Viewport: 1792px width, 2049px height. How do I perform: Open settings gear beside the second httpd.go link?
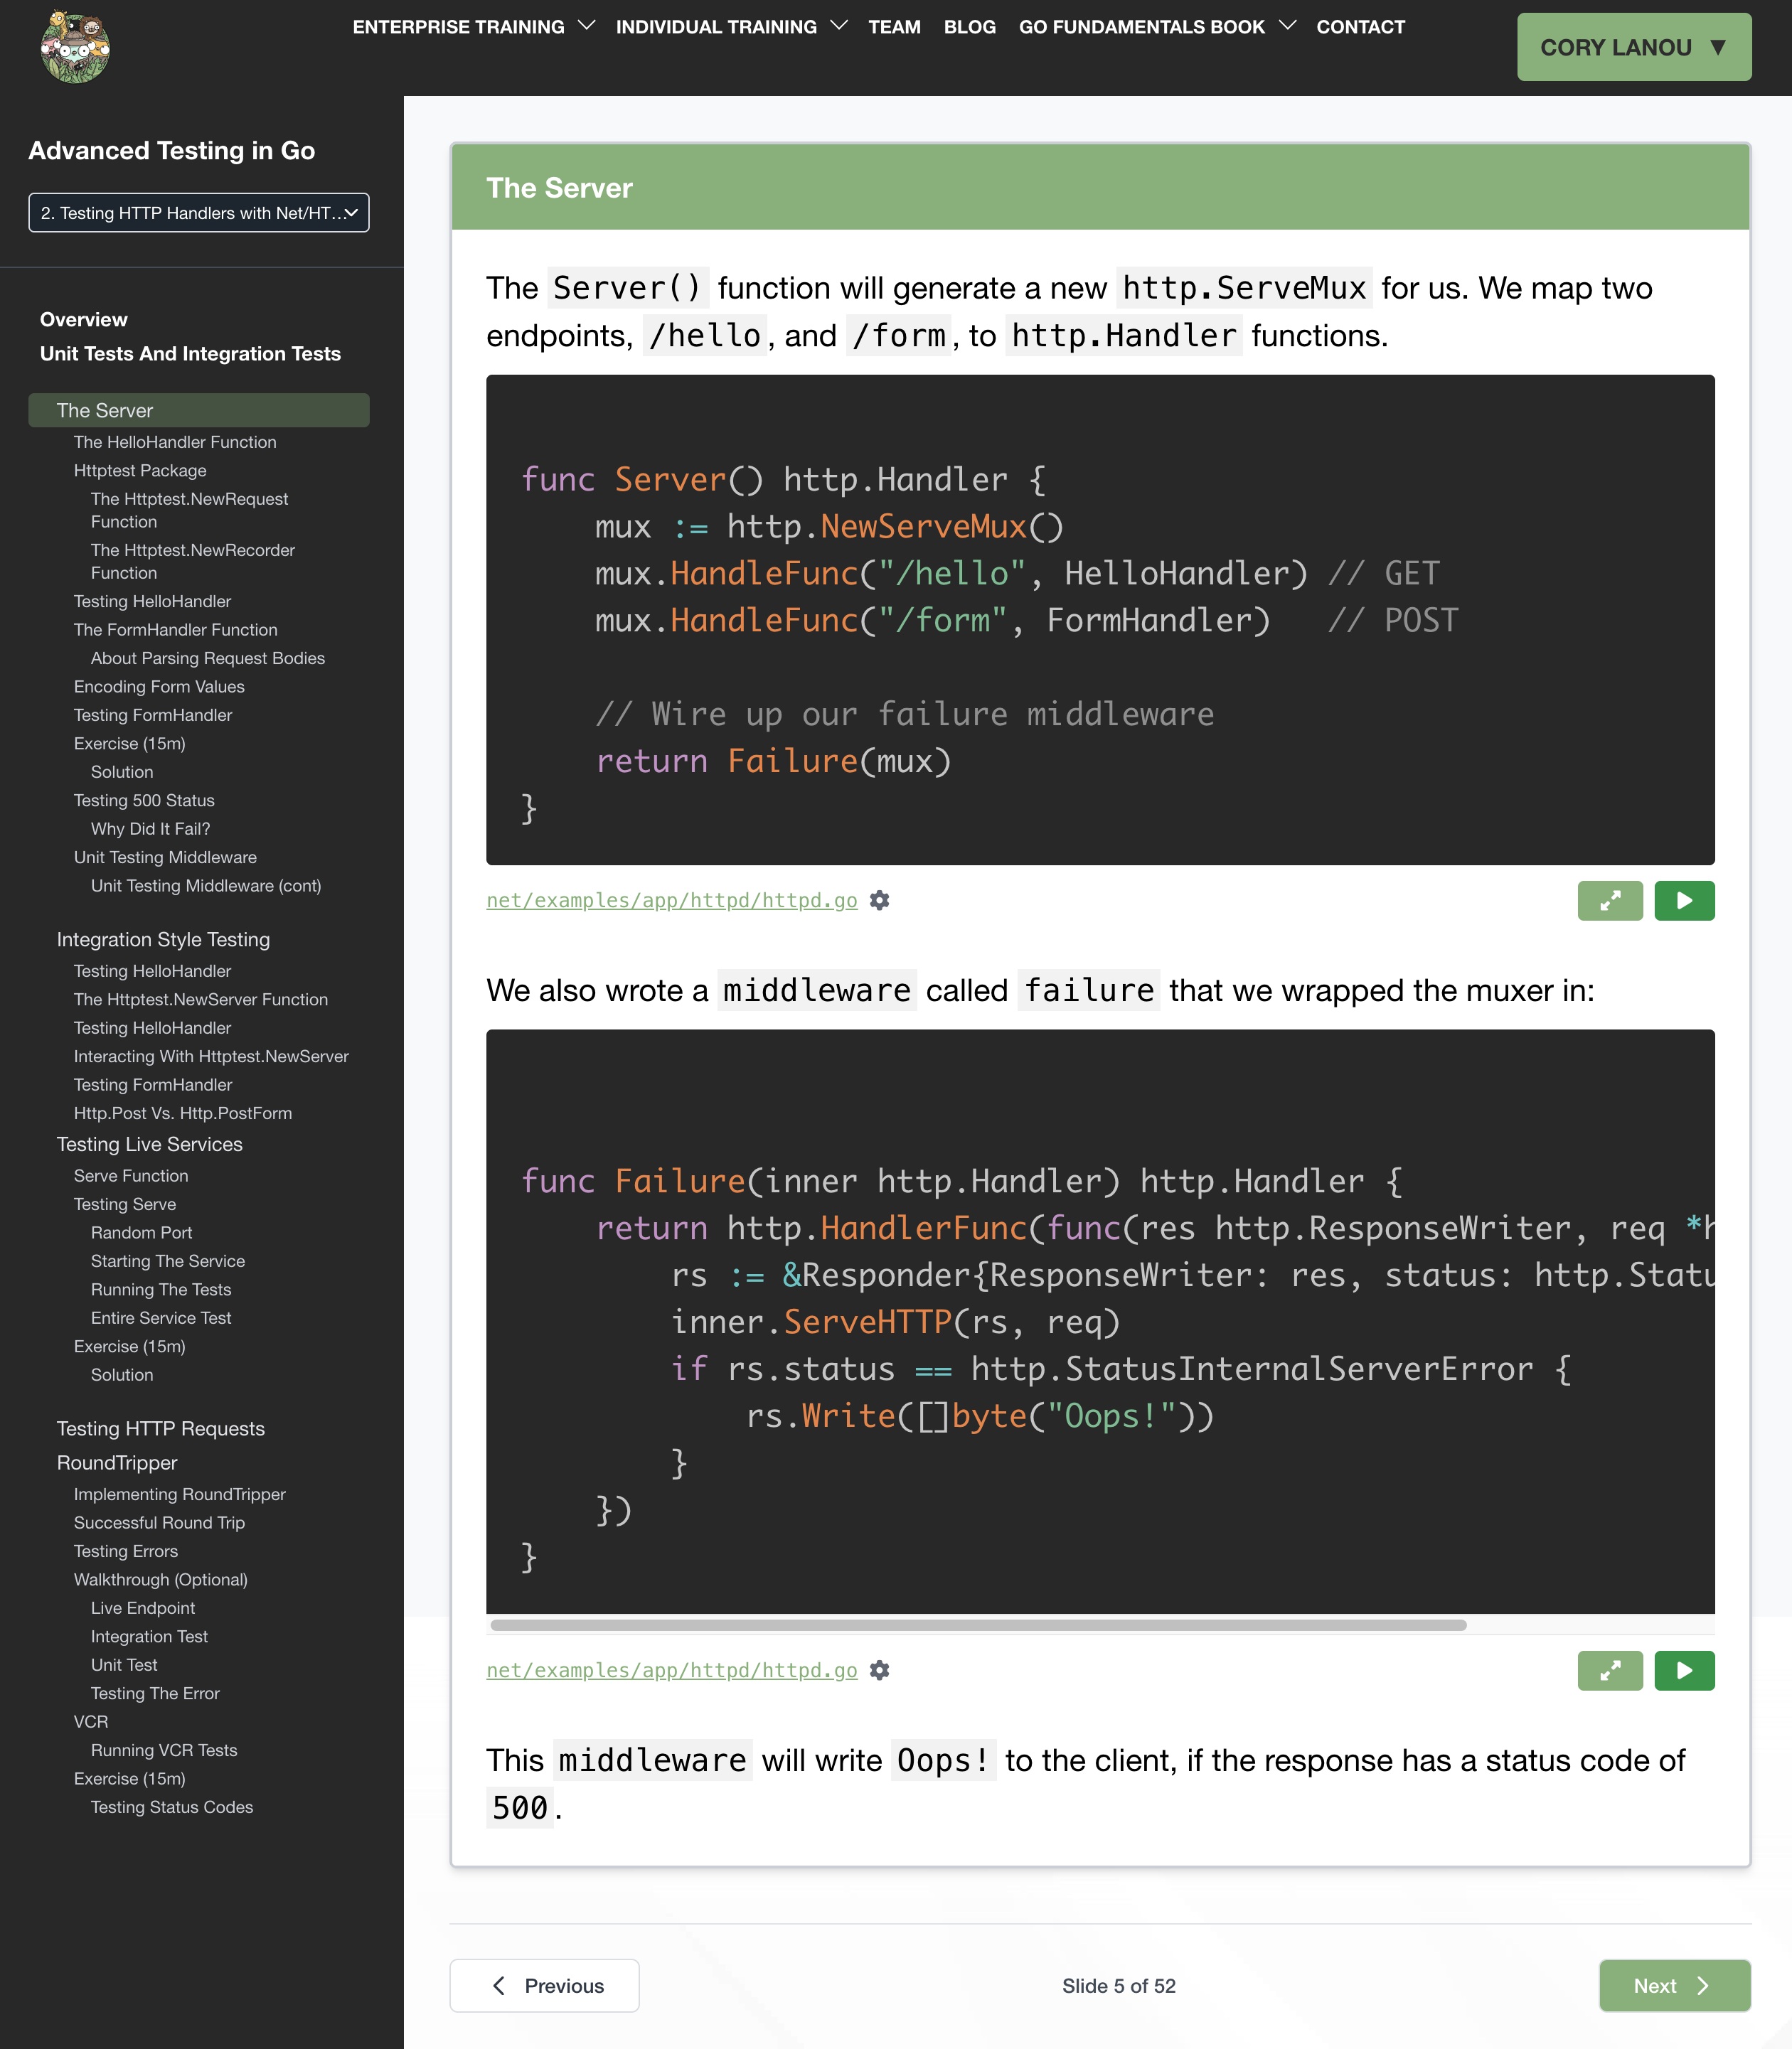[879, 1670]
